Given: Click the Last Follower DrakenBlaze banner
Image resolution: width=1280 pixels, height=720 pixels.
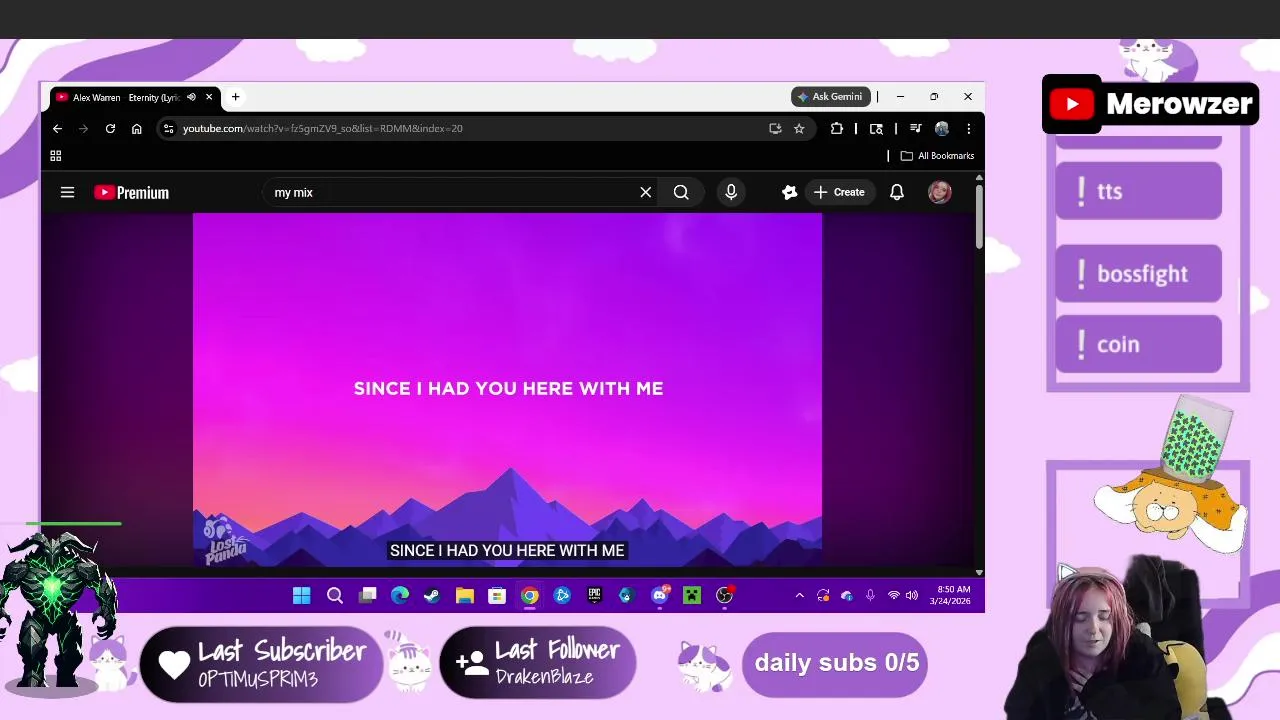Looking at the screenshot, I should point(538,663).
